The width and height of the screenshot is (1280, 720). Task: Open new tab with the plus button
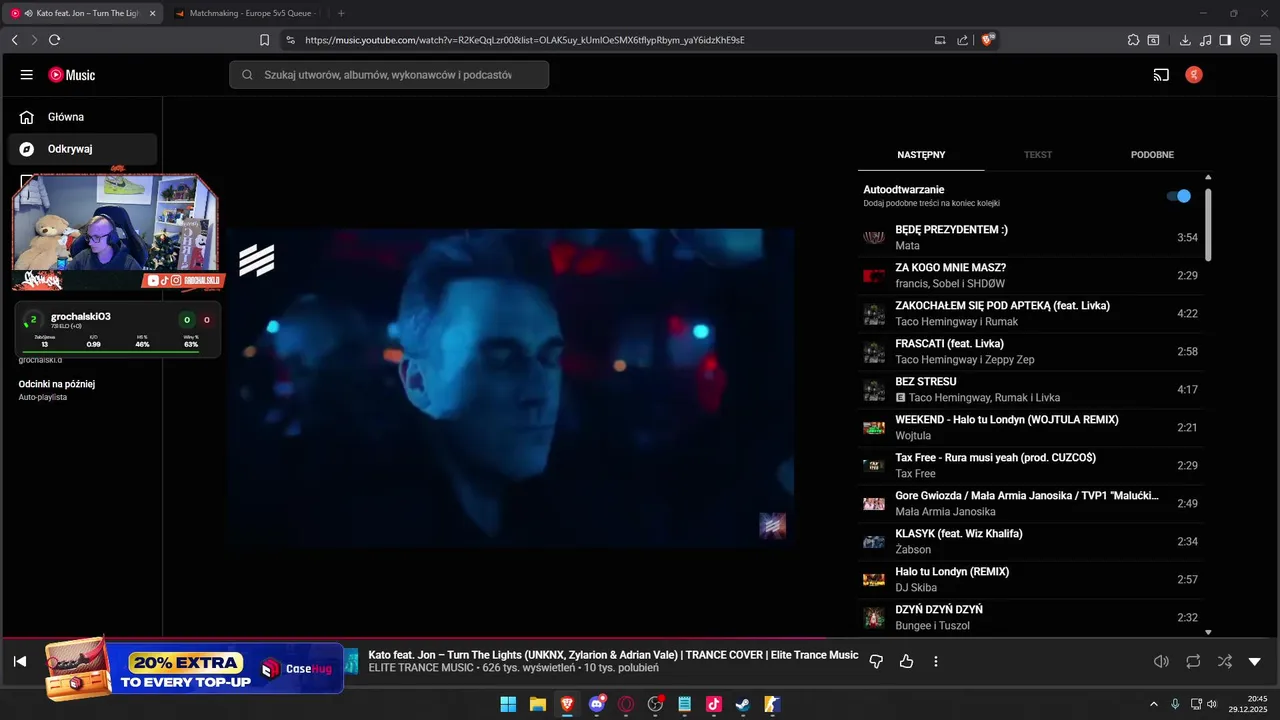(x=341, y=13)
